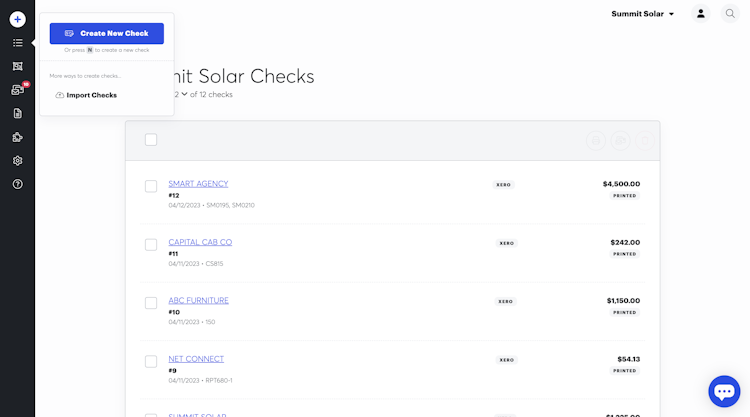
Task: Open the settings gear icon in sidebar
Action: point(17,160)
